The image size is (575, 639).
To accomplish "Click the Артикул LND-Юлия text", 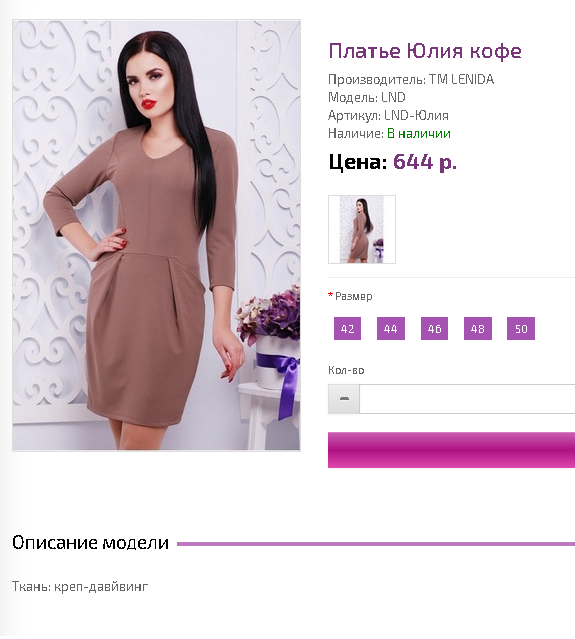I will (388, 116).
